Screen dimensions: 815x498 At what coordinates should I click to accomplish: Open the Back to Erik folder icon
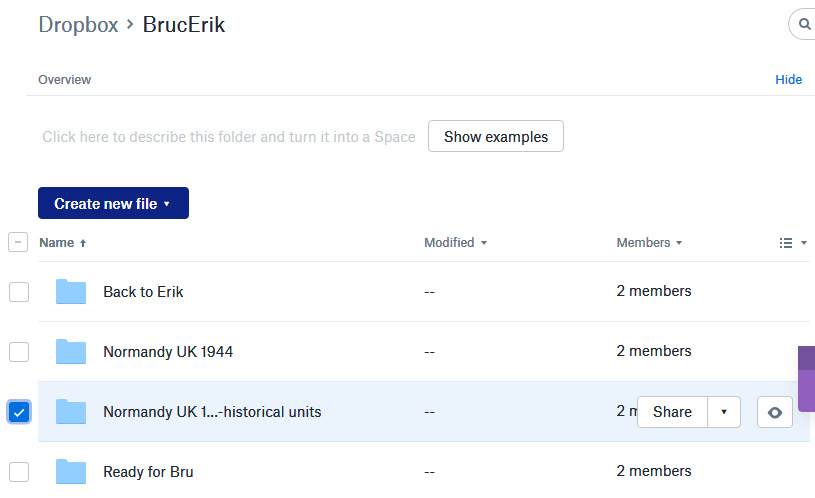tap(70, 292)
